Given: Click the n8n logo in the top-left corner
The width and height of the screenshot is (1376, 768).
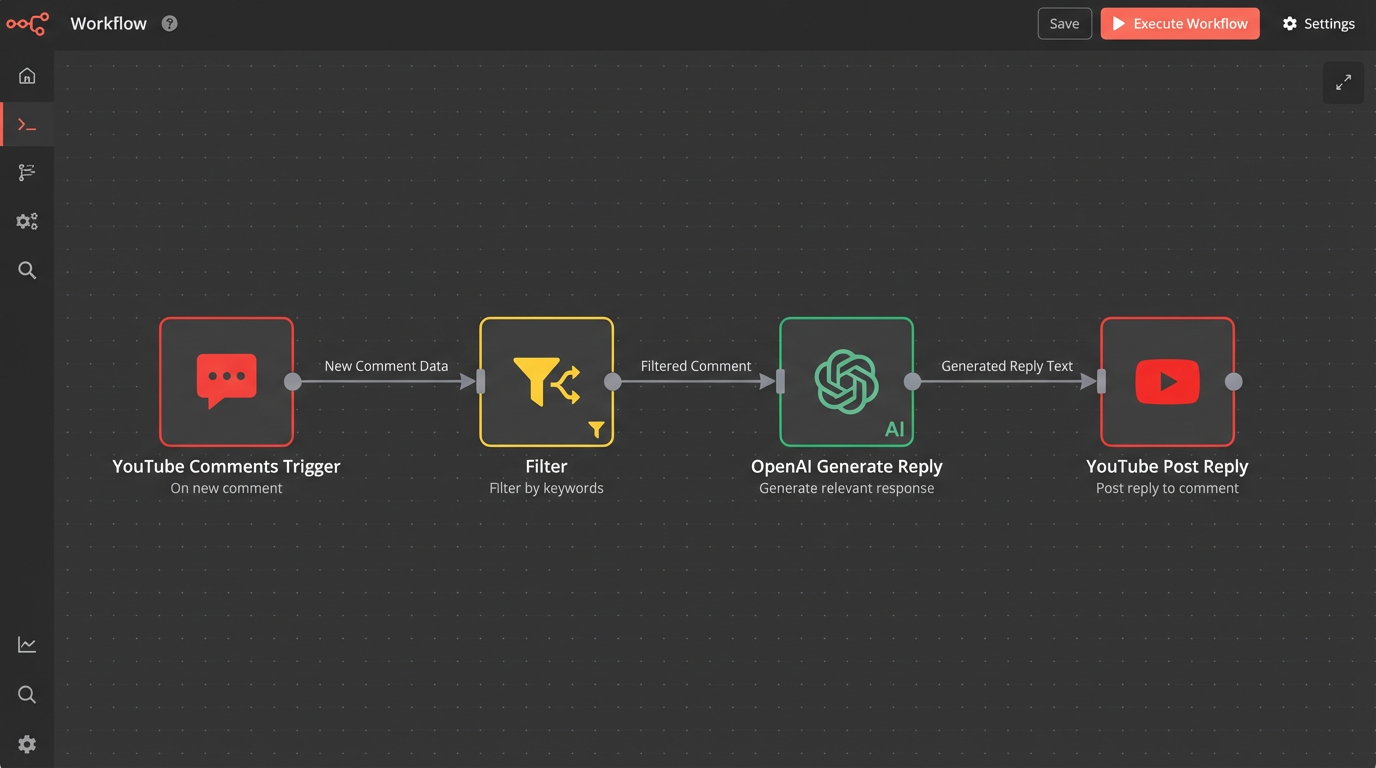Looking at the screenshot, I should [27, 23].
